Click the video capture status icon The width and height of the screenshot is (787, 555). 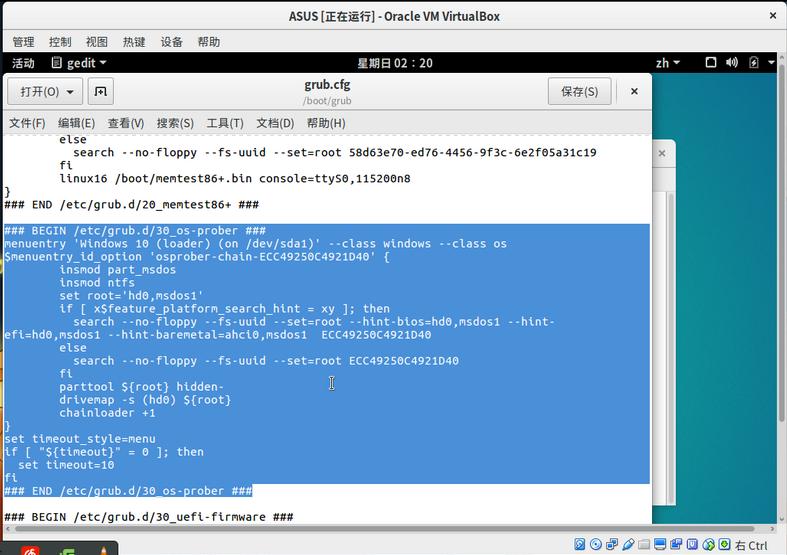coord(676,544)
